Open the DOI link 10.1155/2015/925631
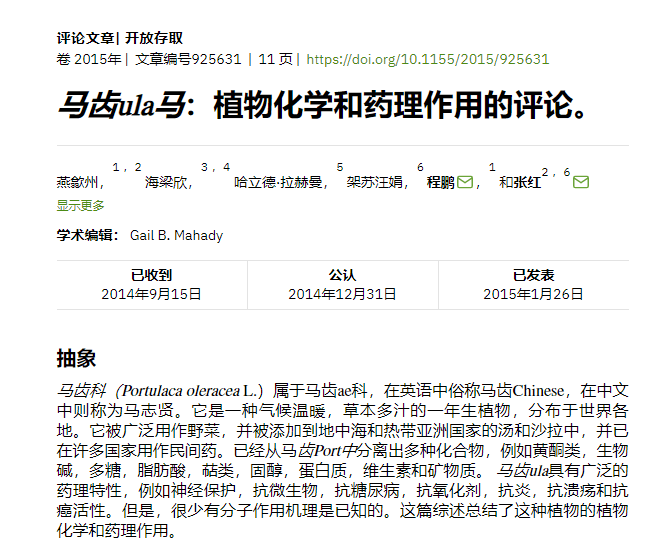Viewport: 665px width, 548px height. point(427,59)
